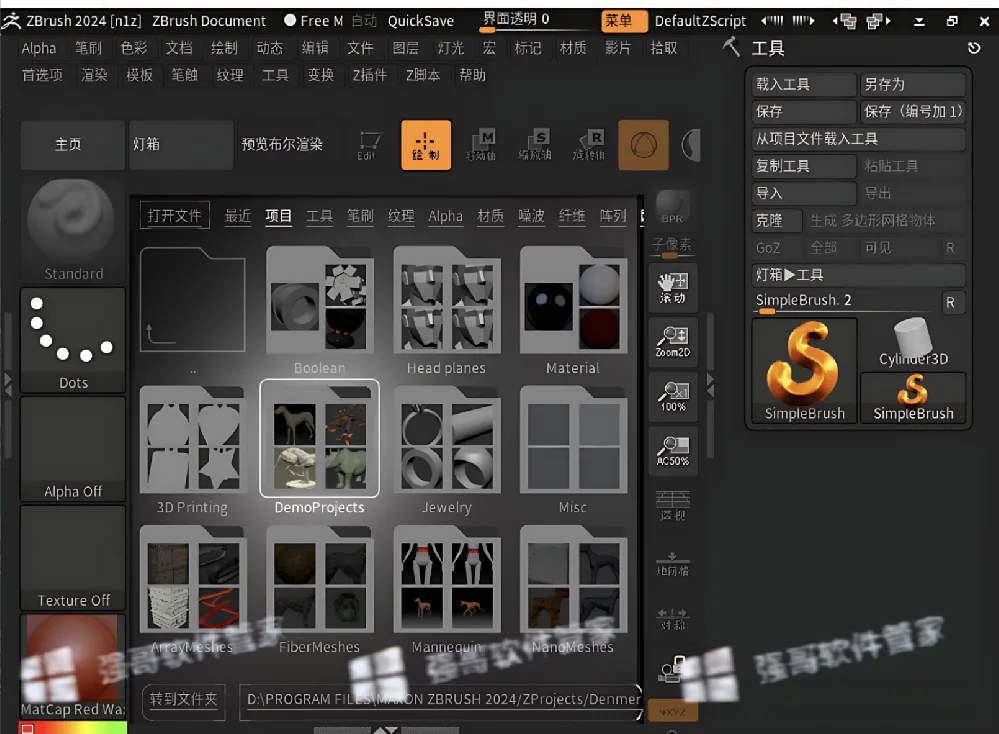The width and height of the screenshot is (999, 734).
Task: Go up to parent folder icon
Action: pos(192,299)
